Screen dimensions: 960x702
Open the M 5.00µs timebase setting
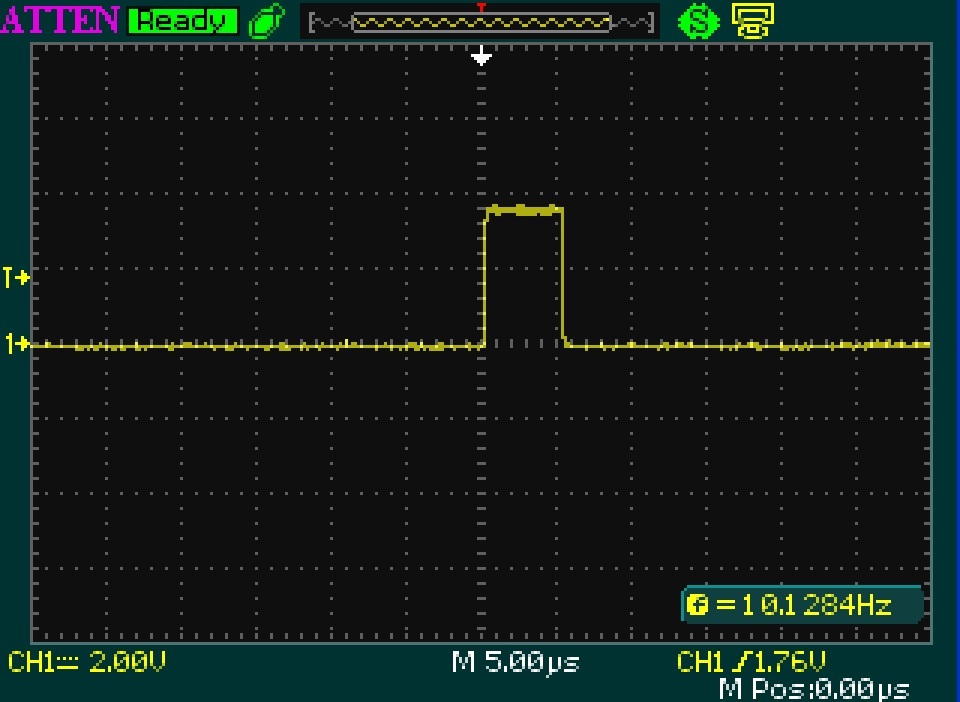[x=515, y=662]
